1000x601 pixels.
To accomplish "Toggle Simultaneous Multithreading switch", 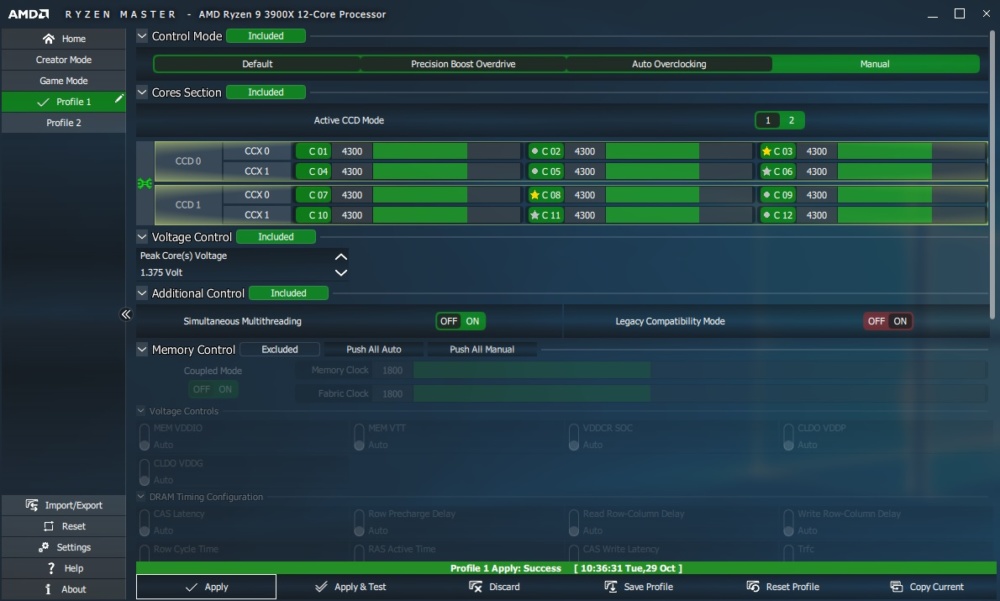I will [460, 321].
